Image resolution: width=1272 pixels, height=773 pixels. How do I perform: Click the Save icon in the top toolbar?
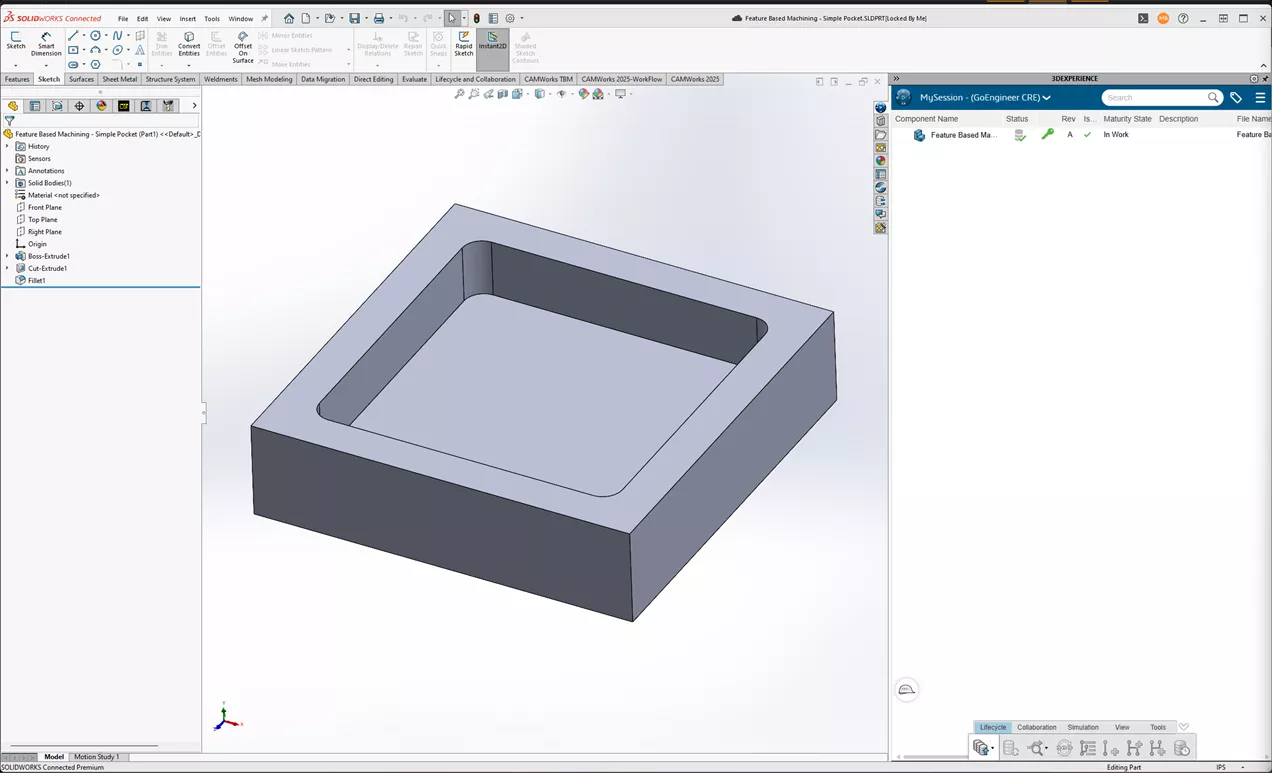pyautogui.click(x=355, y=17)
